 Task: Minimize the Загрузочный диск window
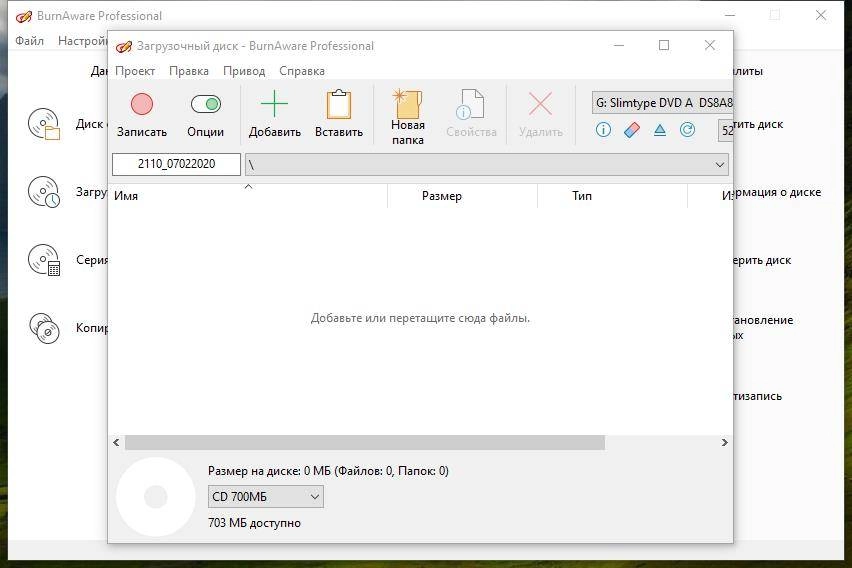(x=619, y=45)
